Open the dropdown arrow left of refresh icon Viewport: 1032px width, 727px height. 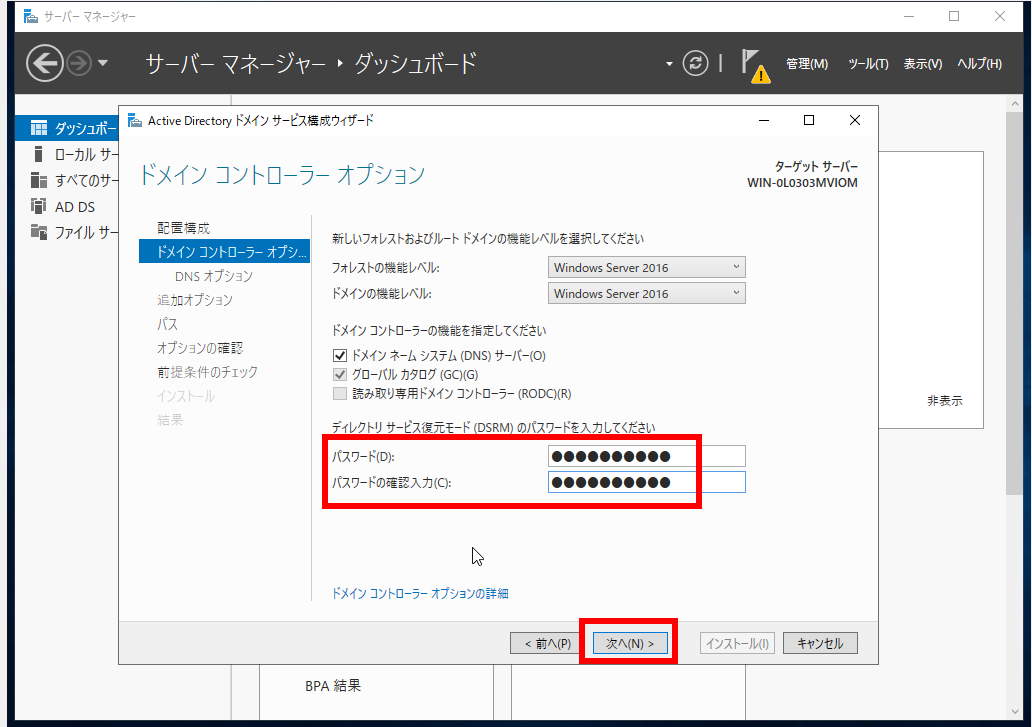pos(669,64)
